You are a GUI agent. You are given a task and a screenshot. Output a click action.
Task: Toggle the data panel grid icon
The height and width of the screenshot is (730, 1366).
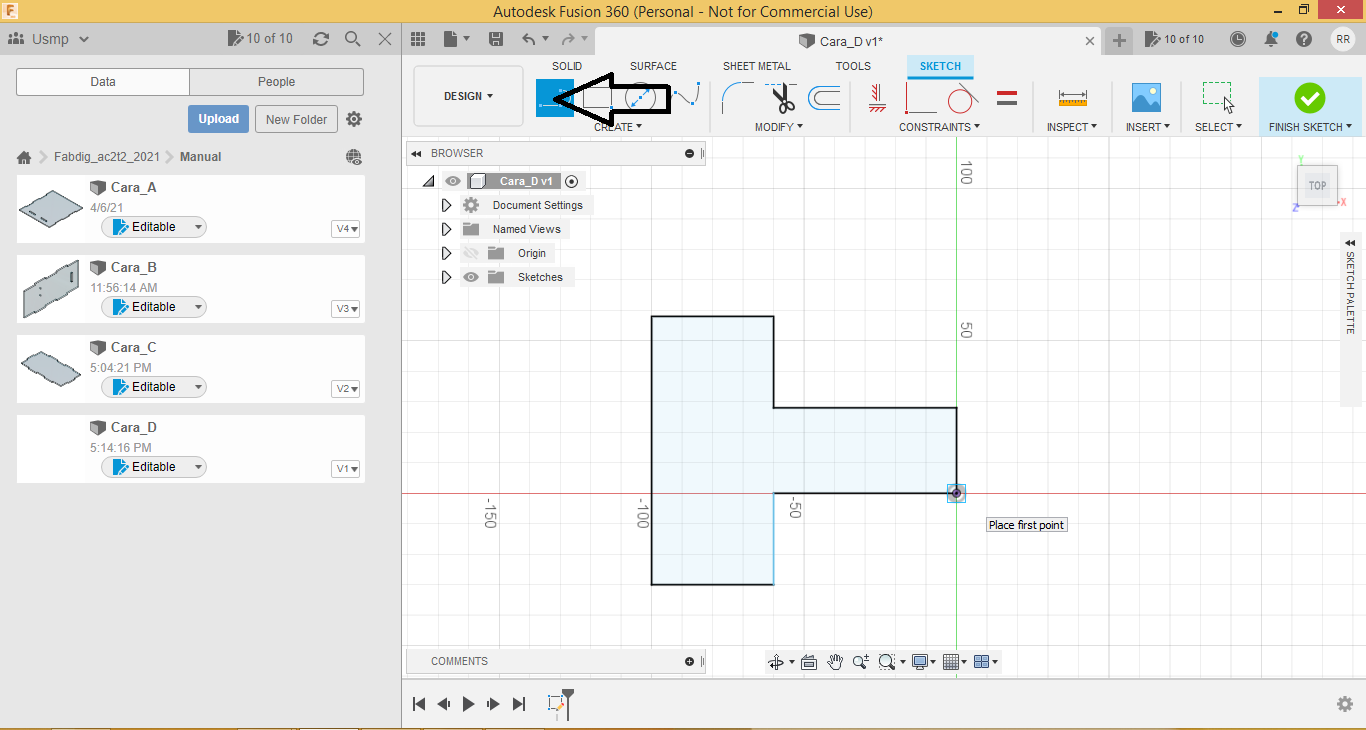418,39
